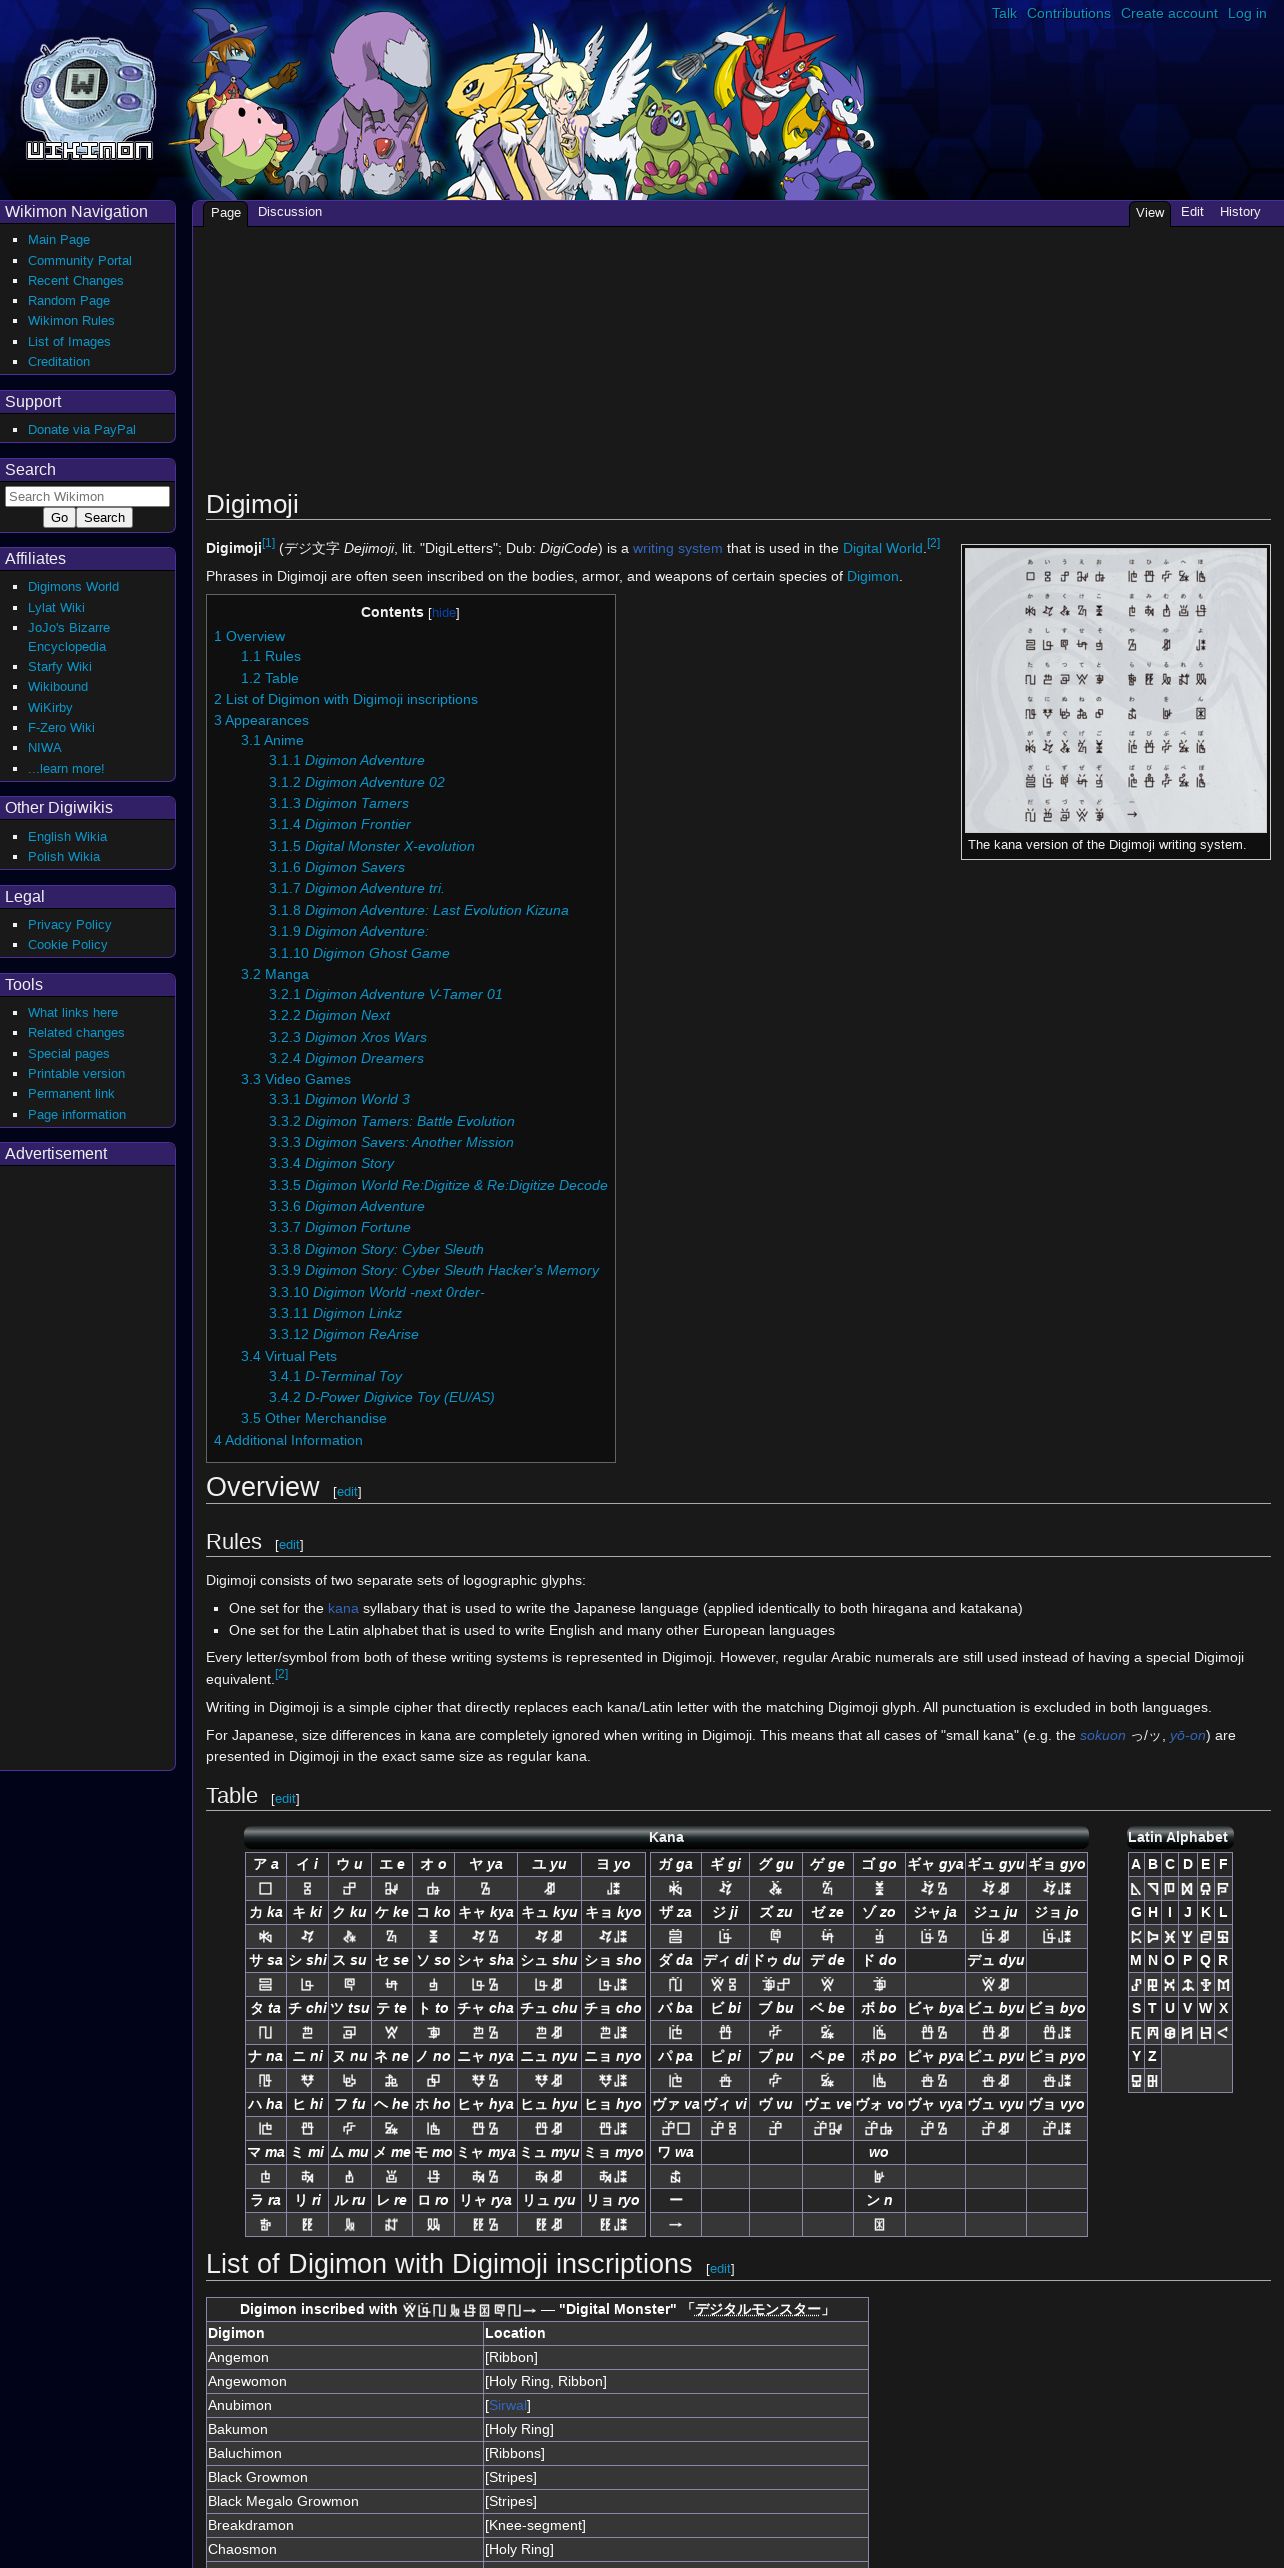Open Cookie Policy link
The image size is (1284, 2568).
(67, 945)
